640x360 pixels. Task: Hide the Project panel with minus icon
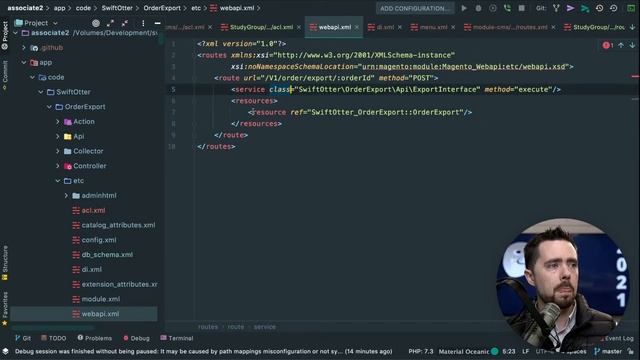(x=158, y=23)
